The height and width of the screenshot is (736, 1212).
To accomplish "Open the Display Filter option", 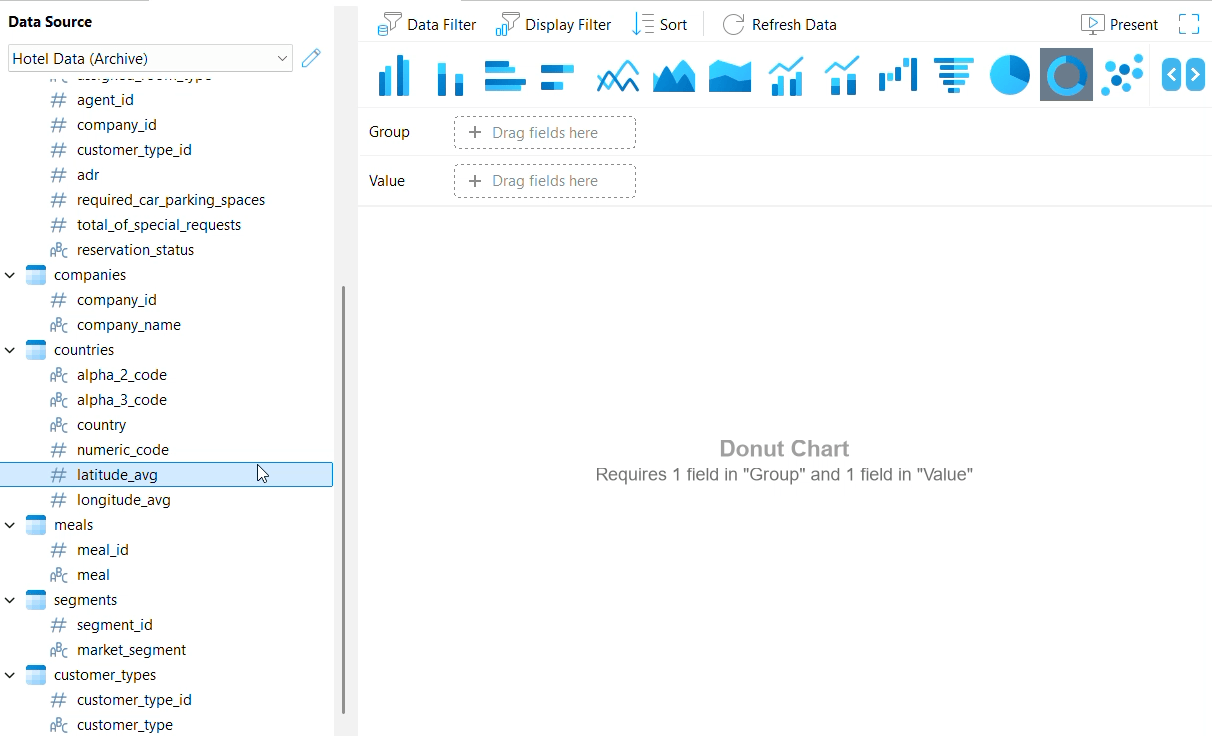I will click(x=553, y=24).
